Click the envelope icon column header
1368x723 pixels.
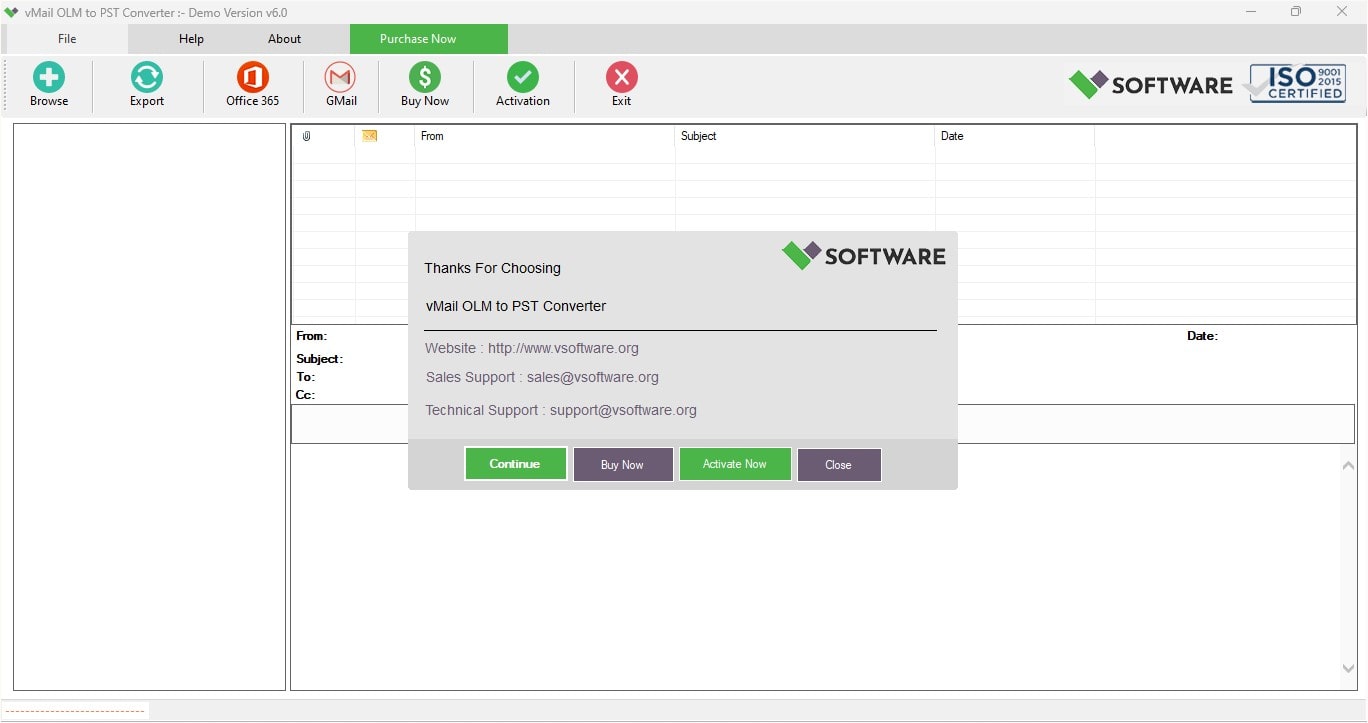369,136
